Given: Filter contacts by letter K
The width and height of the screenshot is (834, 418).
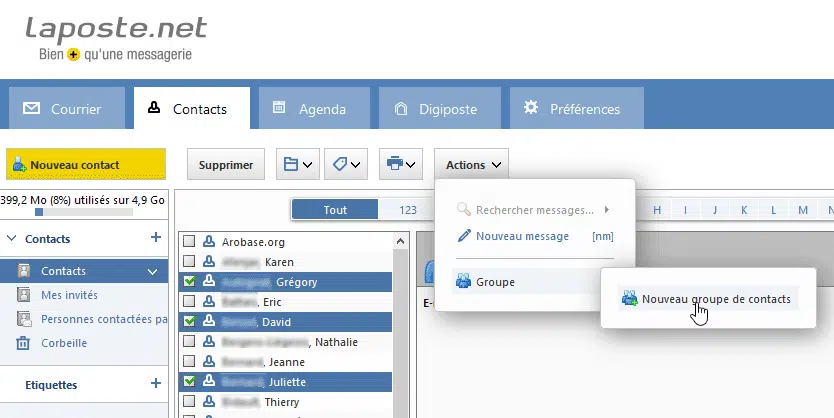Looking at the screenshot, I should coord(744,210).
